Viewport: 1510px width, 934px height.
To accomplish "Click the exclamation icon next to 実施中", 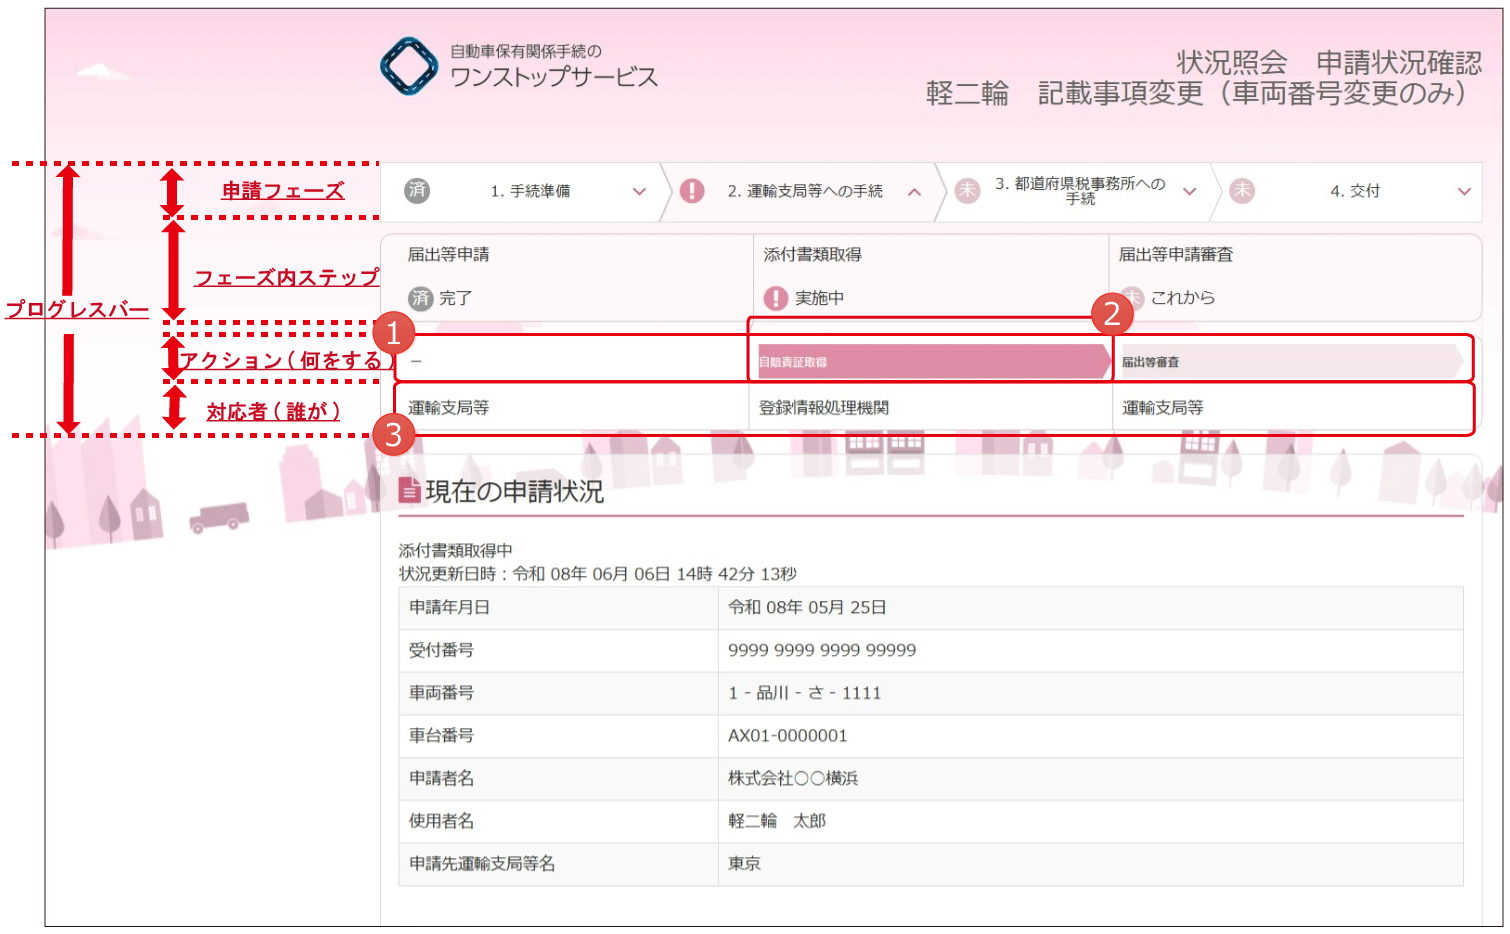I will pyautogui.click(x=776, y=298).
